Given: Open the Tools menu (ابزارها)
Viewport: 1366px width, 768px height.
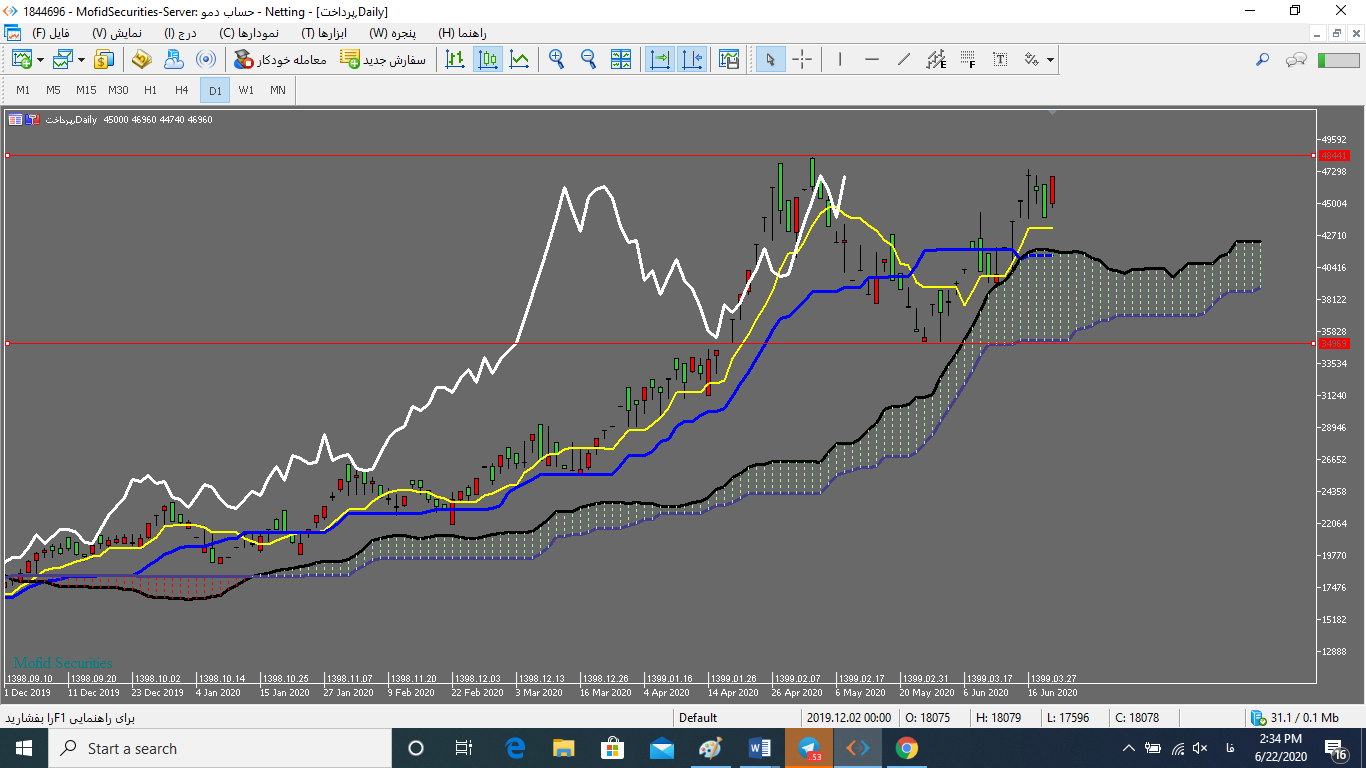Looking at the screenshot, I should pyautogui.click(x=322, y=33).
